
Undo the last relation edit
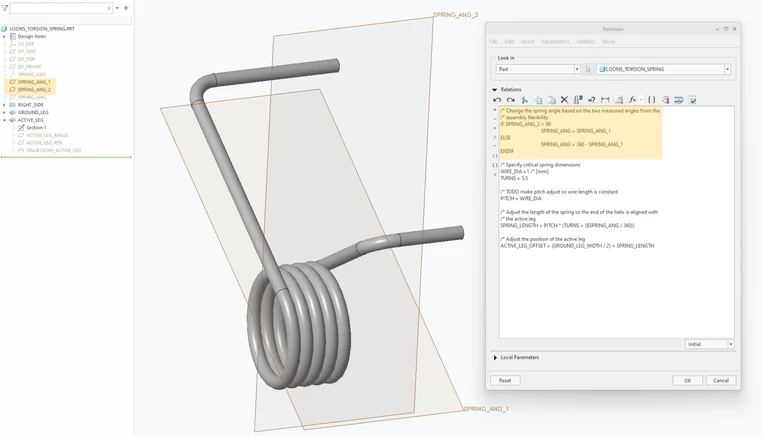tap(497, 100)
